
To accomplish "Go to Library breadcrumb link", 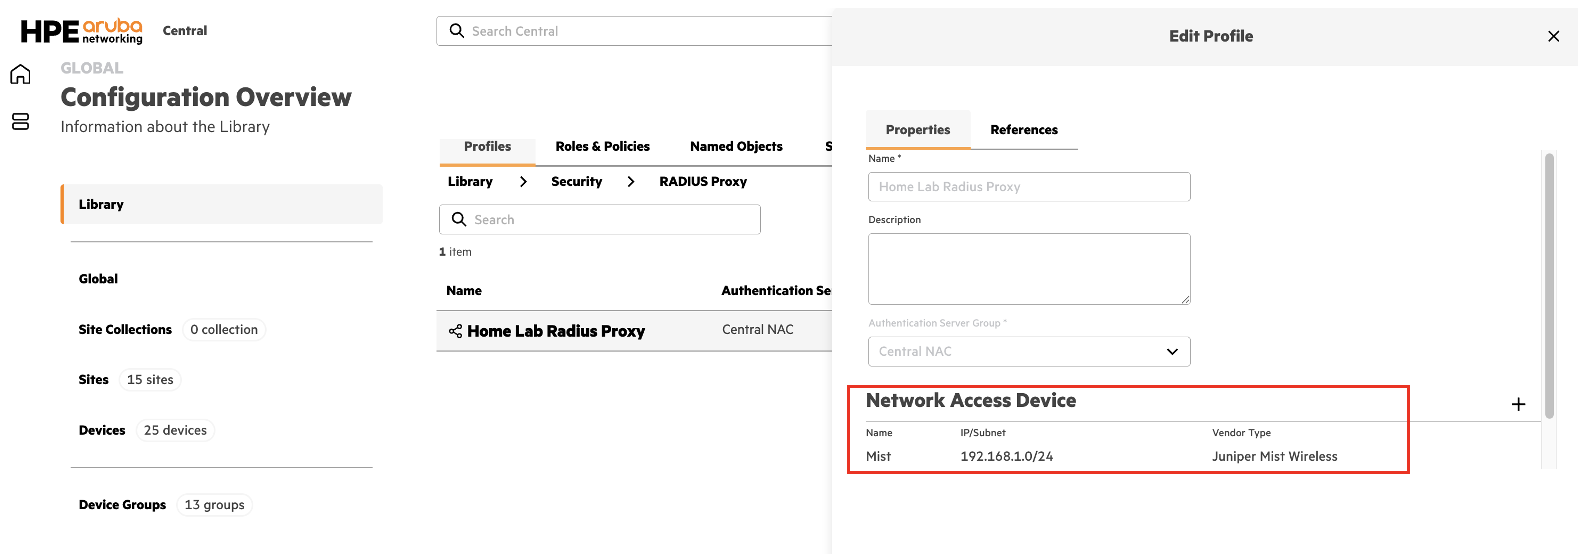I will (470, 181).
